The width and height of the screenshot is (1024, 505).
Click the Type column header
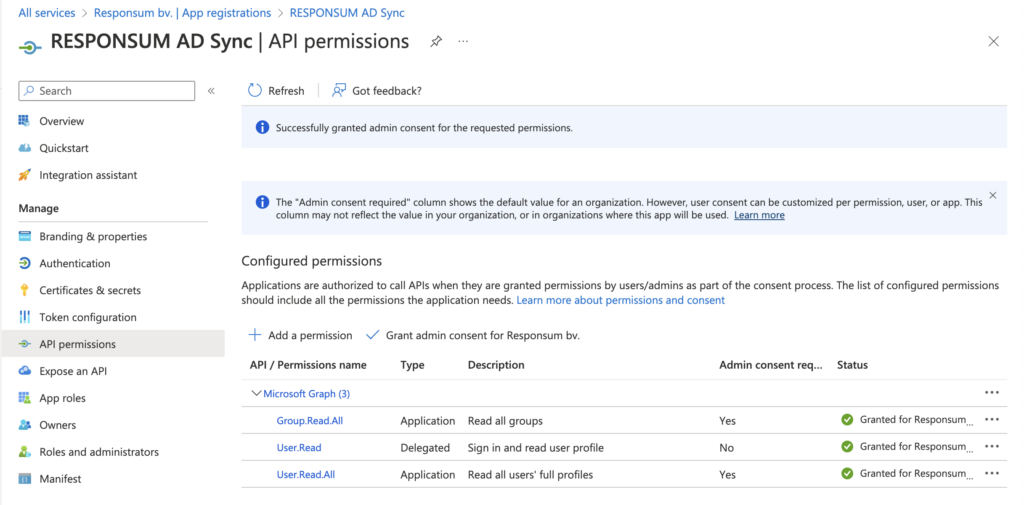tap(412, 365)
